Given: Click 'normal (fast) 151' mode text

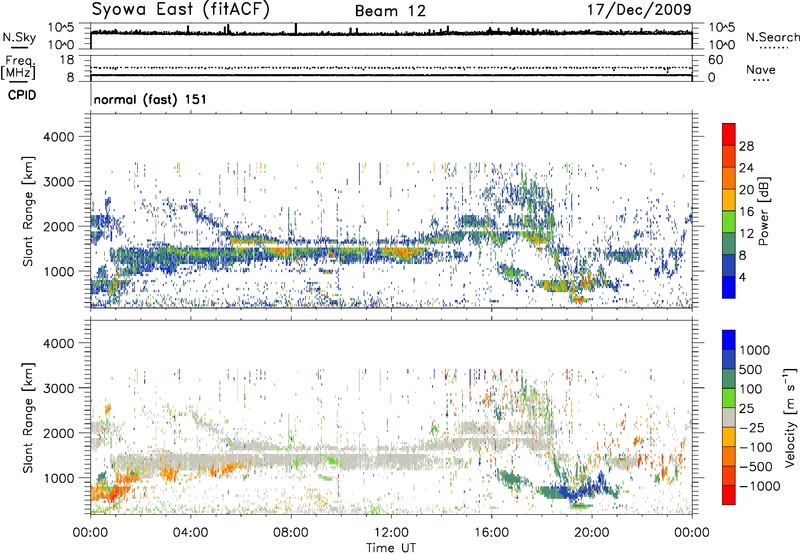Looking at the screenshot, I should [150, 99].
